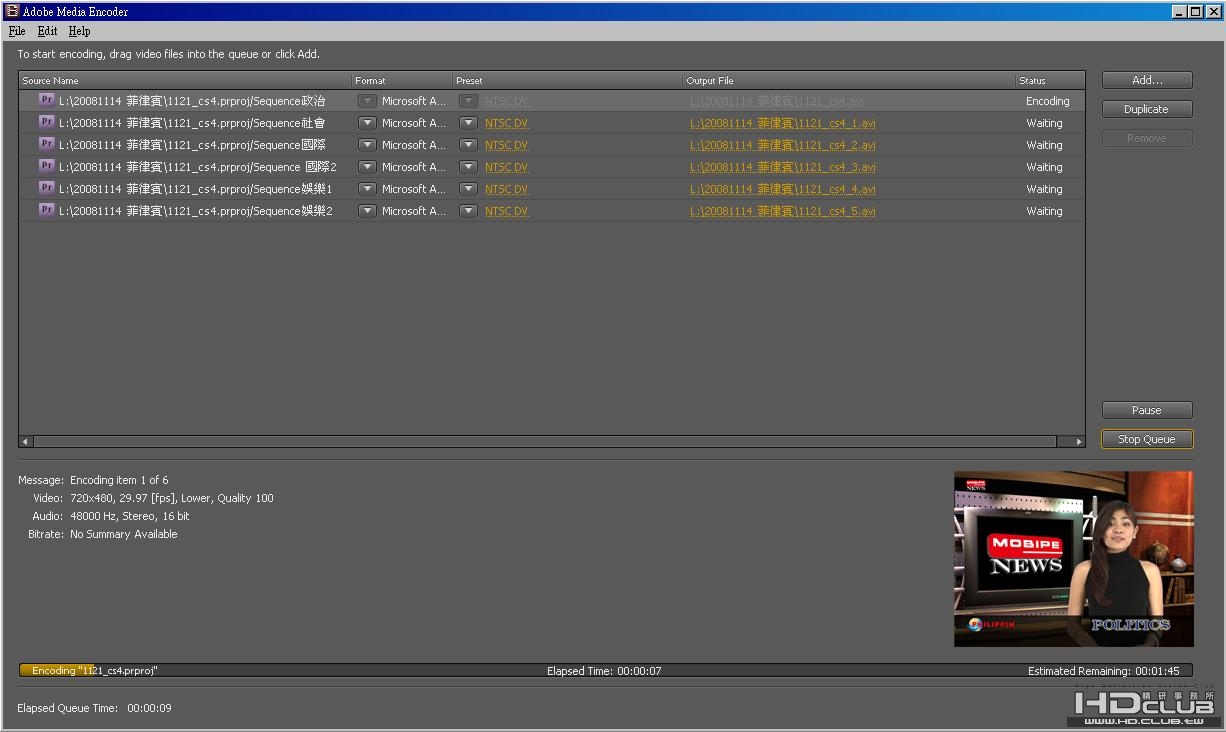Click right arrow of horizontal scrollbar

click(x=1078, y=441)
